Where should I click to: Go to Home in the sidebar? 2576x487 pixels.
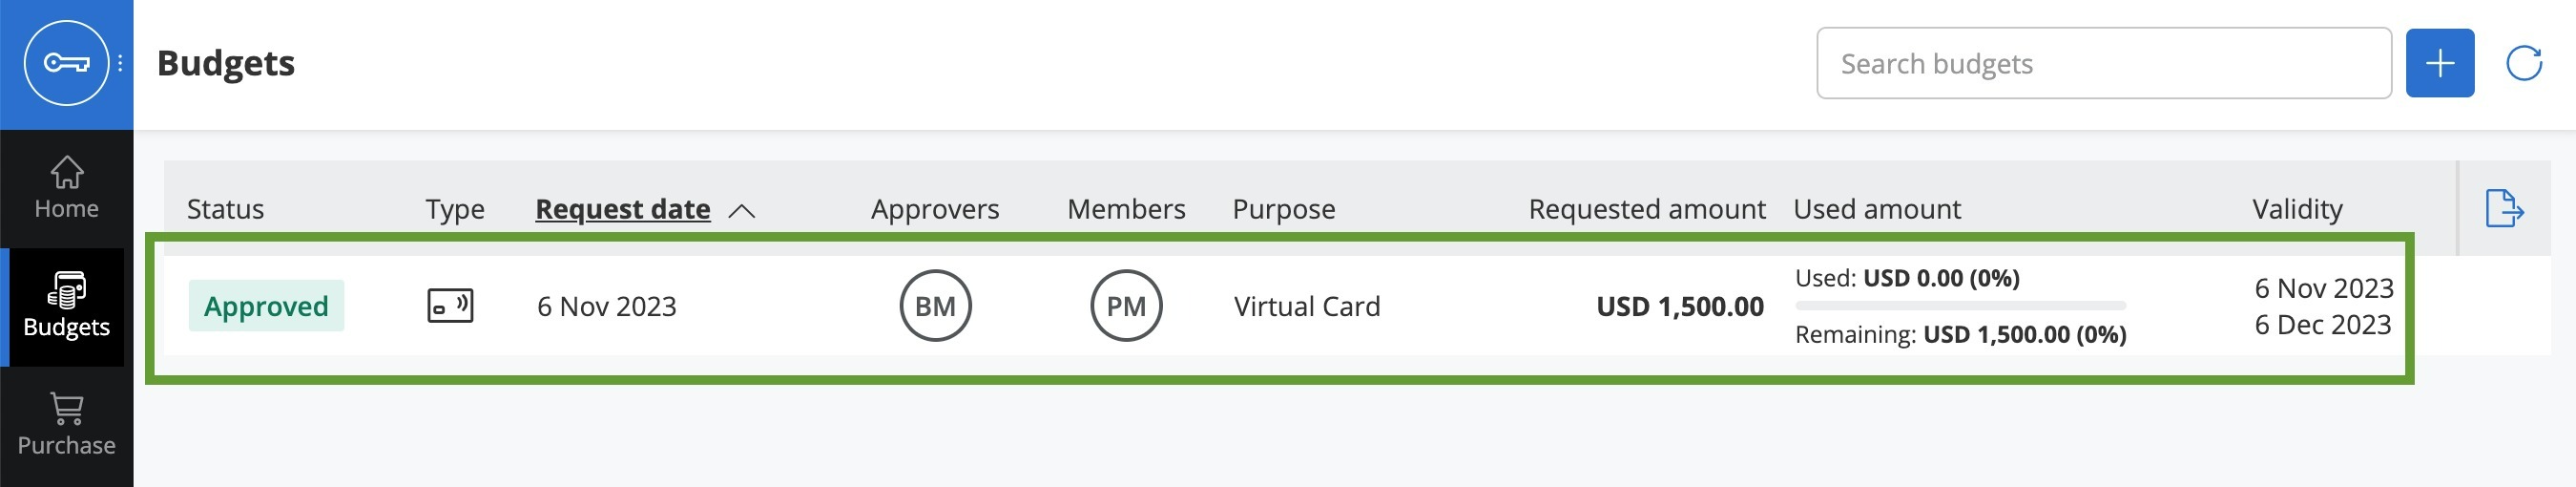(66, 188)
